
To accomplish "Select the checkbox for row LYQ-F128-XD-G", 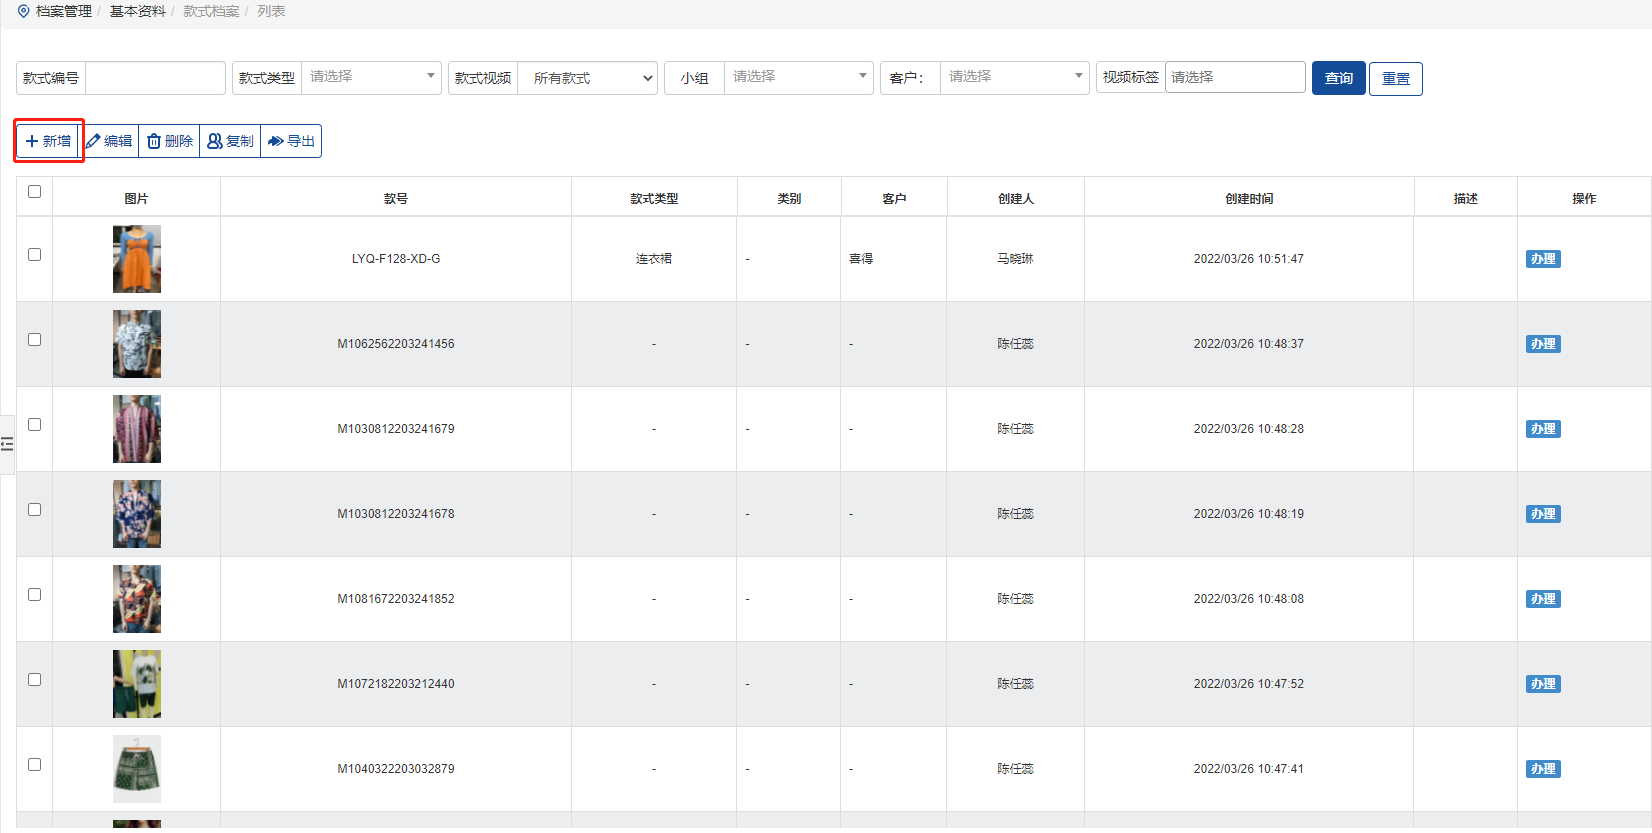I will (35, 255).
